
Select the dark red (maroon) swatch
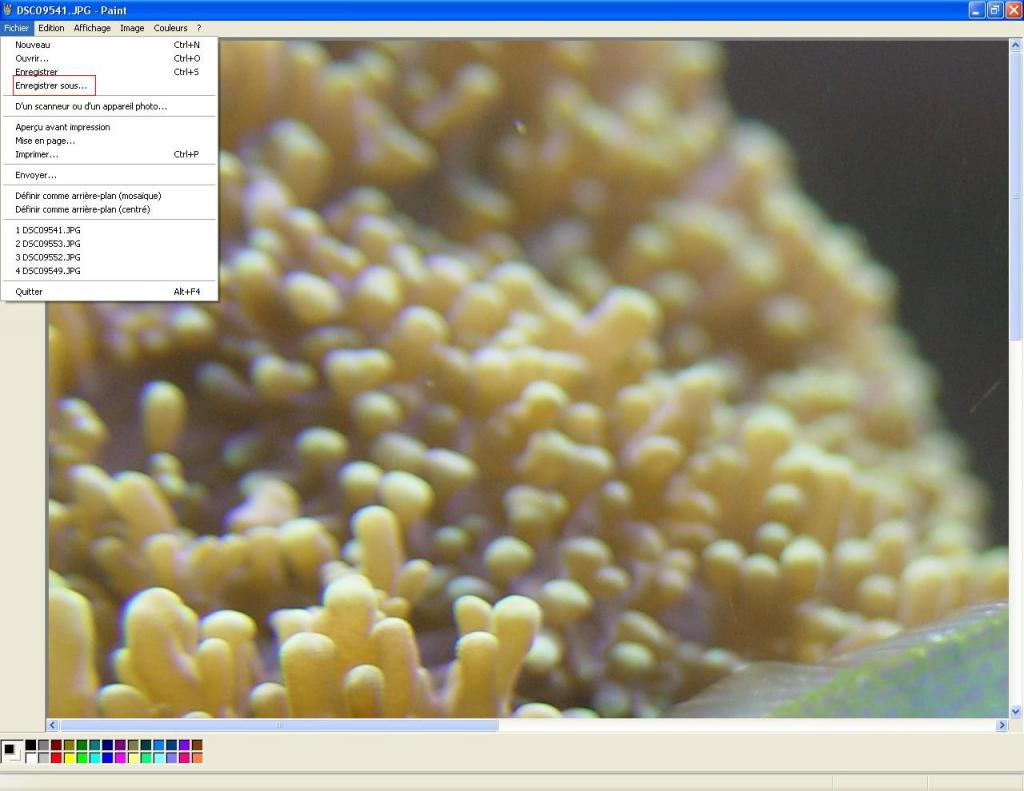56,745
